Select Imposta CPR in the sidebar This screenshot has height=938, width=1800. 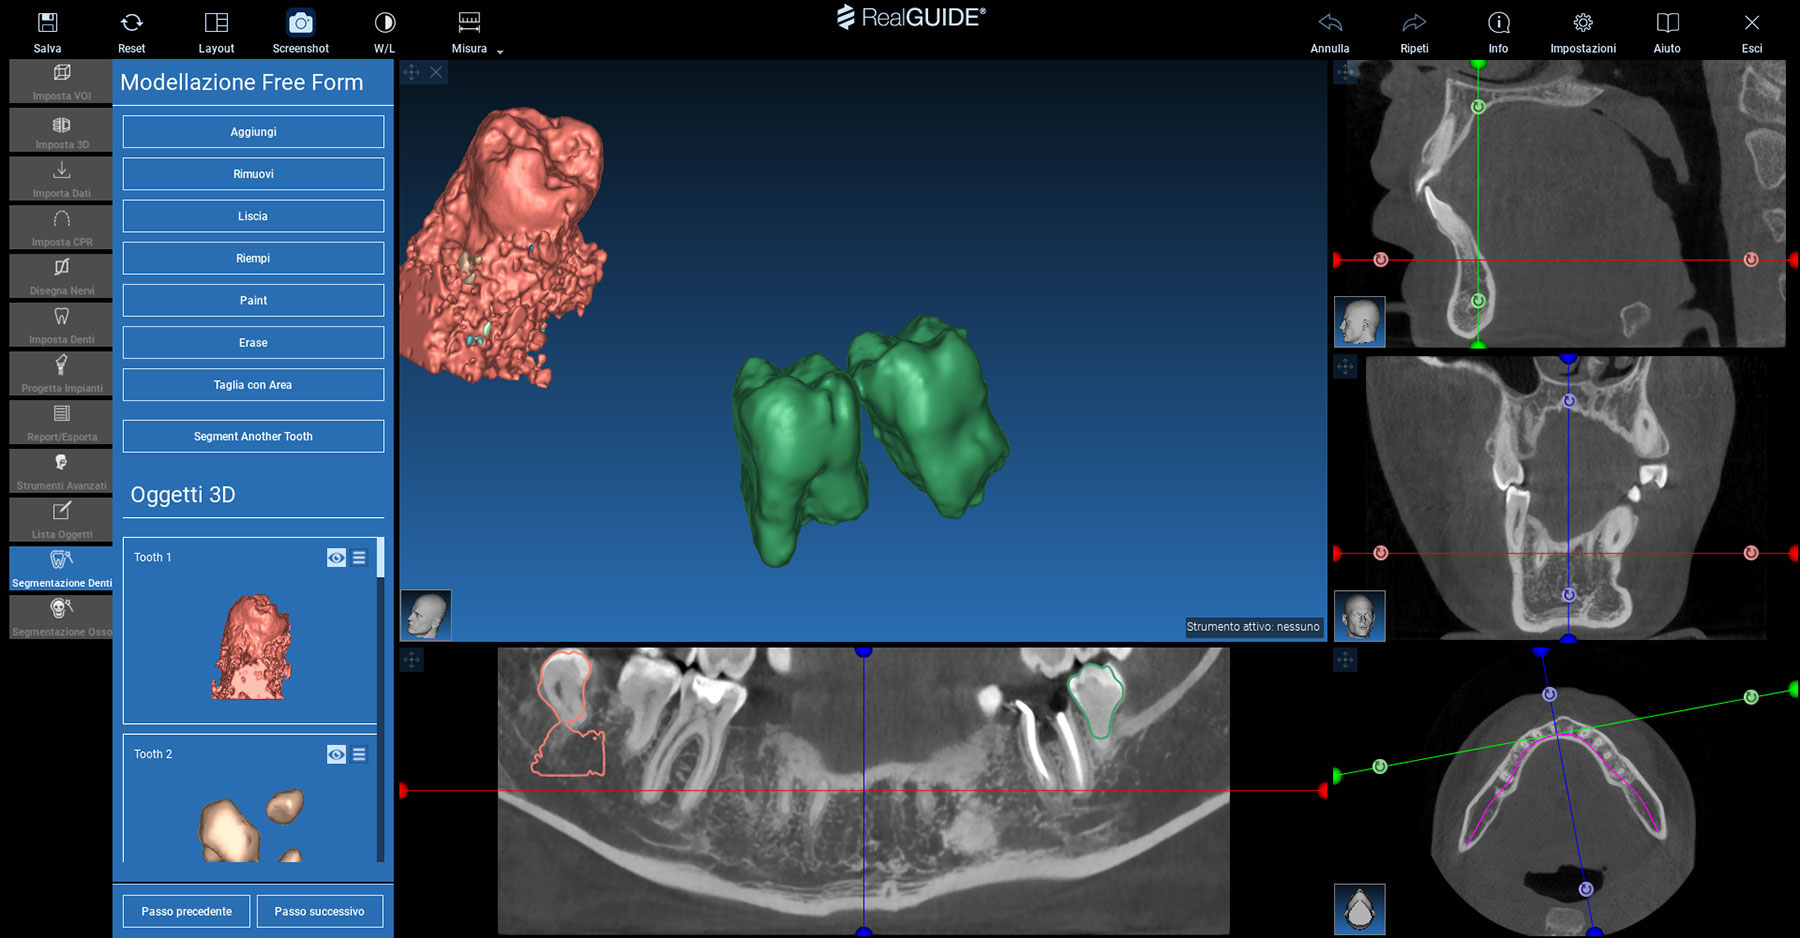click(x=61, y=227)
